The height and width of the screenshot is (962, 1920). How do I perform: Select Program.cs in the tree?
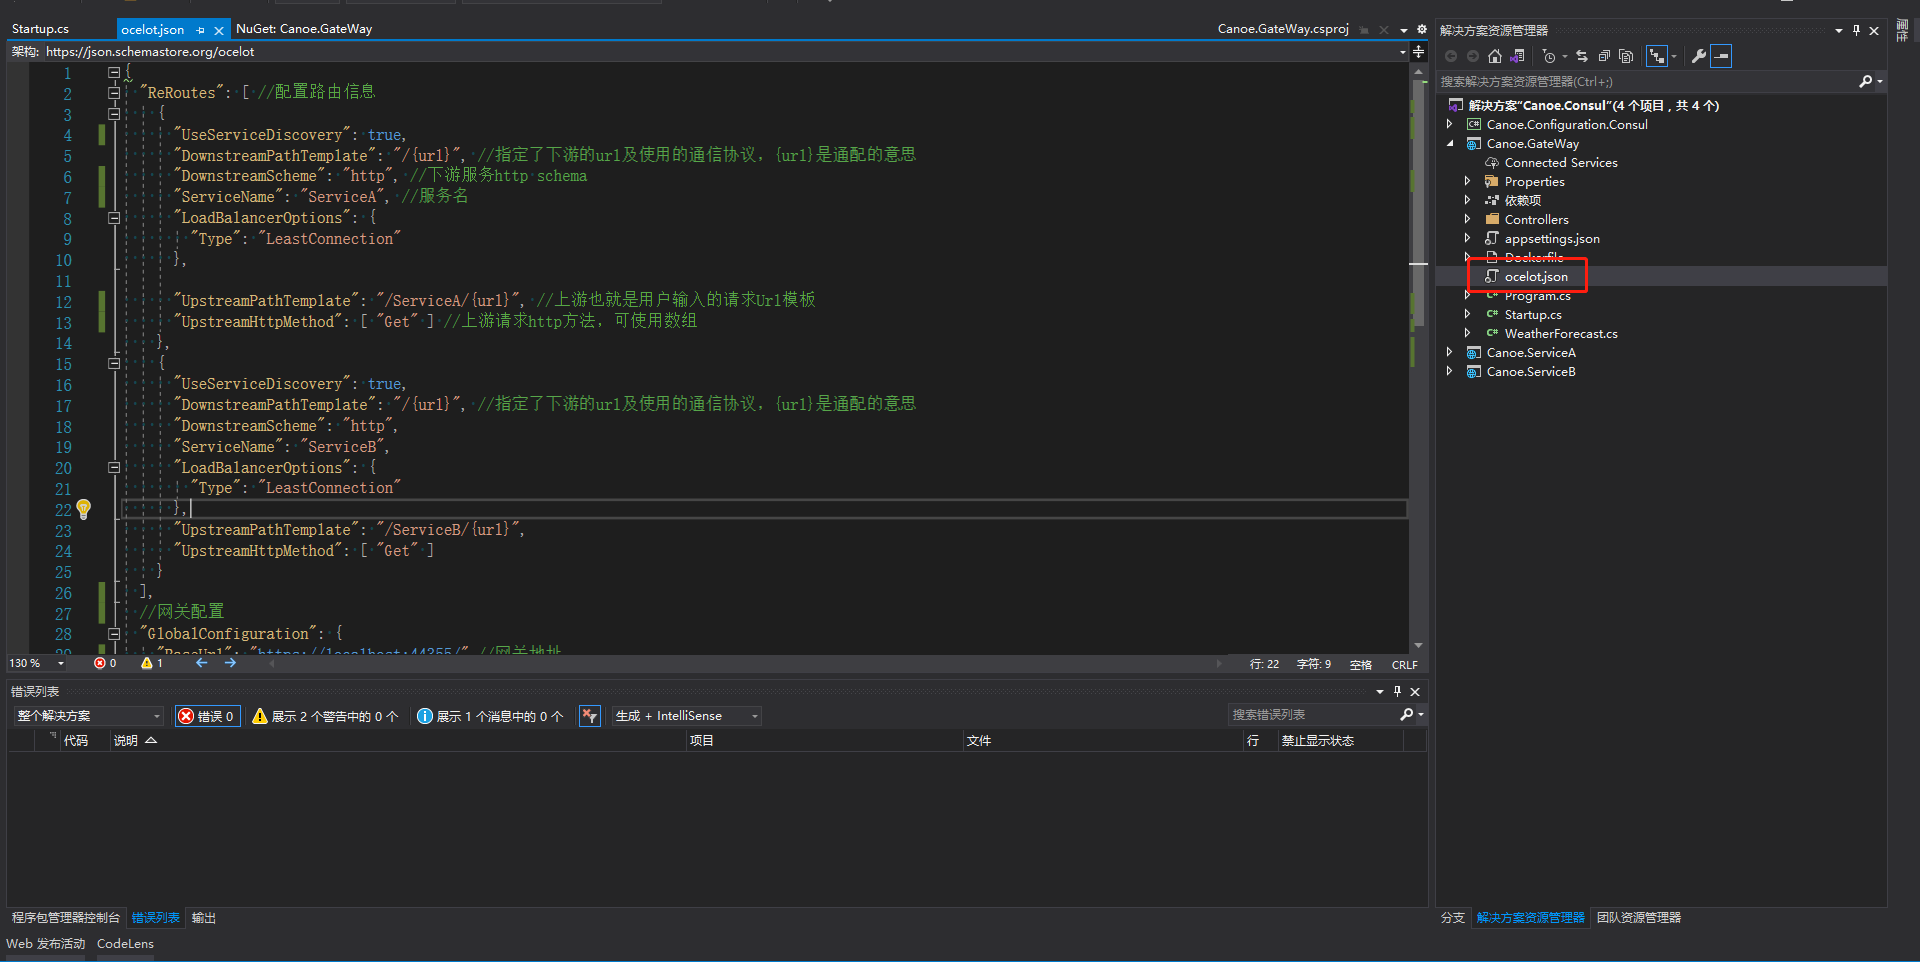[x=1537, y=295]
